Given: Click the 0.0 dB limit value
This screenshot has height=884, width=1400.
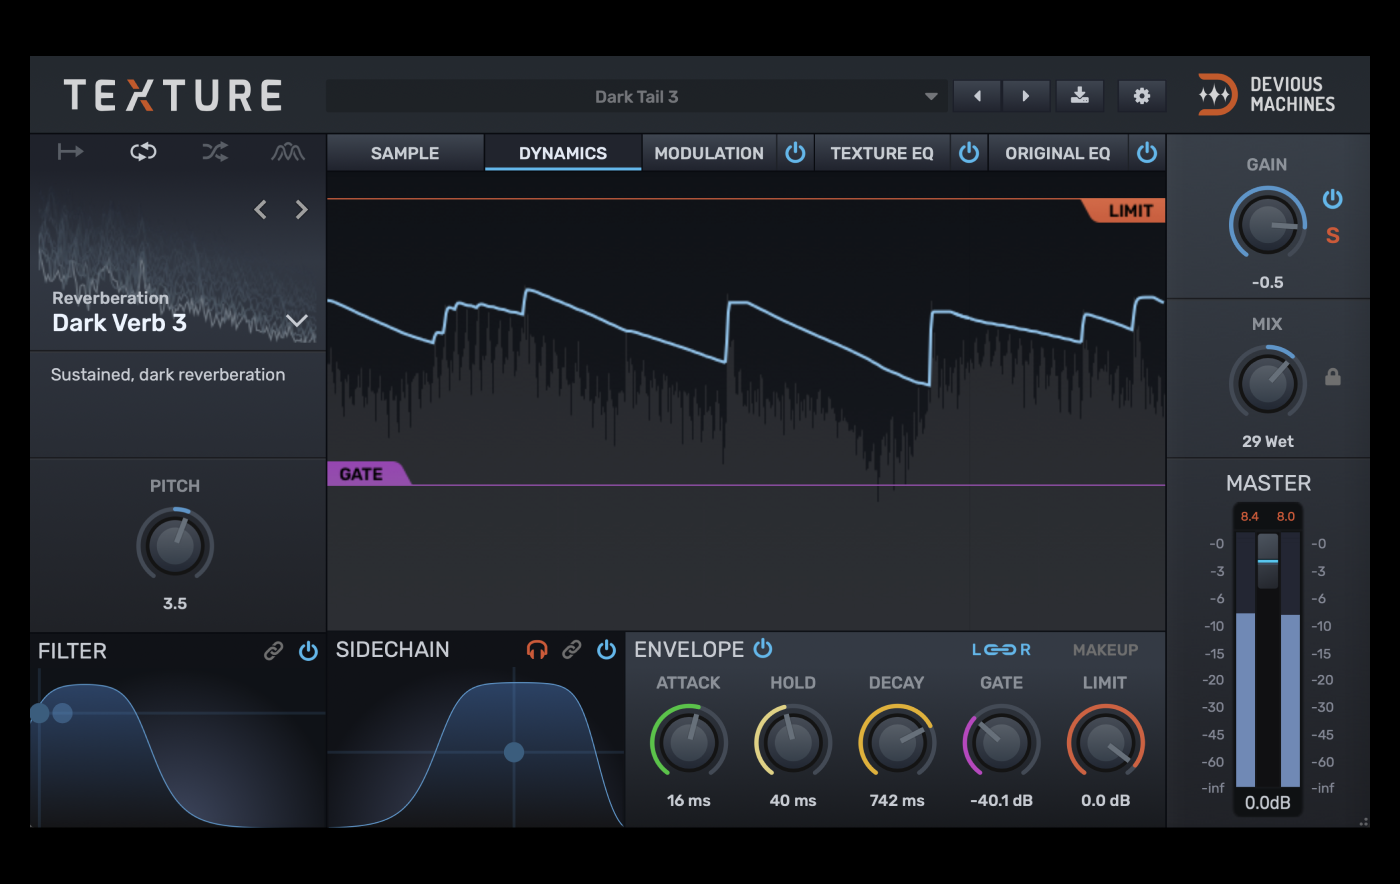Looking at the screenshot, I should point(1105,801).
